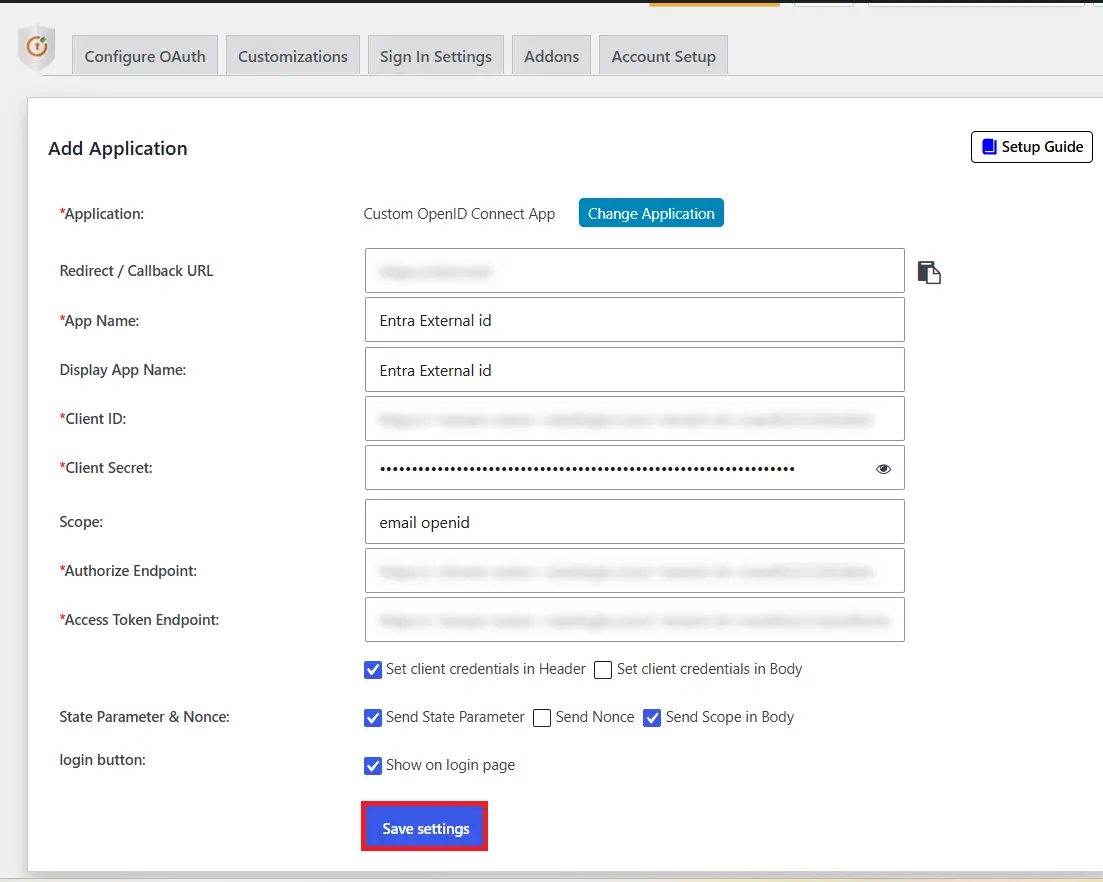
Task: Click the Change Application button
Action: [651, 213]
